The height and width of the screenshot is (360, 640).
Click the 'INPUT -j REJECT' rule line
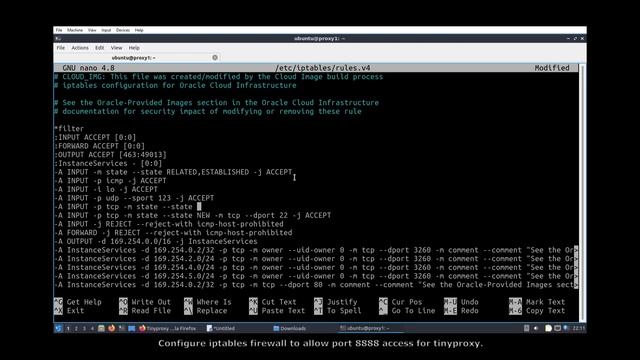[x=169, y=224]
